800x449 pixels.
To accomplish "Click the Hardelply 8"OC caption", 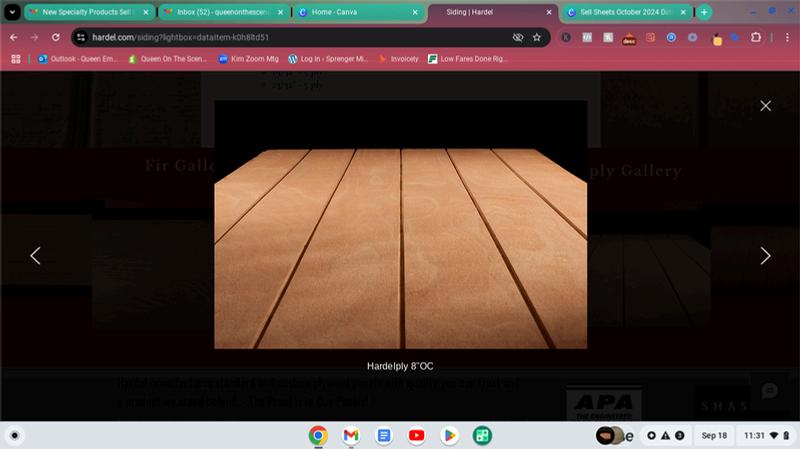I will click(x=400, y=366).
